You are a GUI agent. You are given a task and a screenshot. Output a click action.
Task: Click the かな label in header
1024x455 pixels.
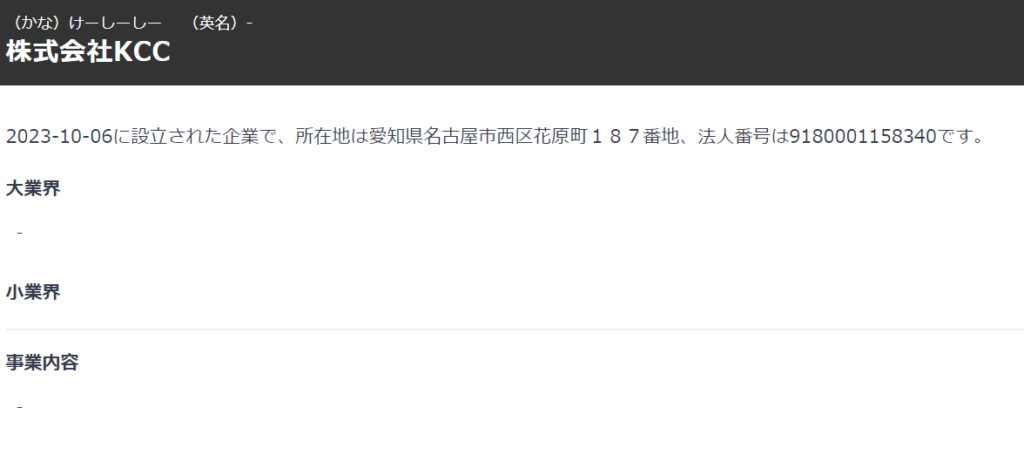(42, 23)
